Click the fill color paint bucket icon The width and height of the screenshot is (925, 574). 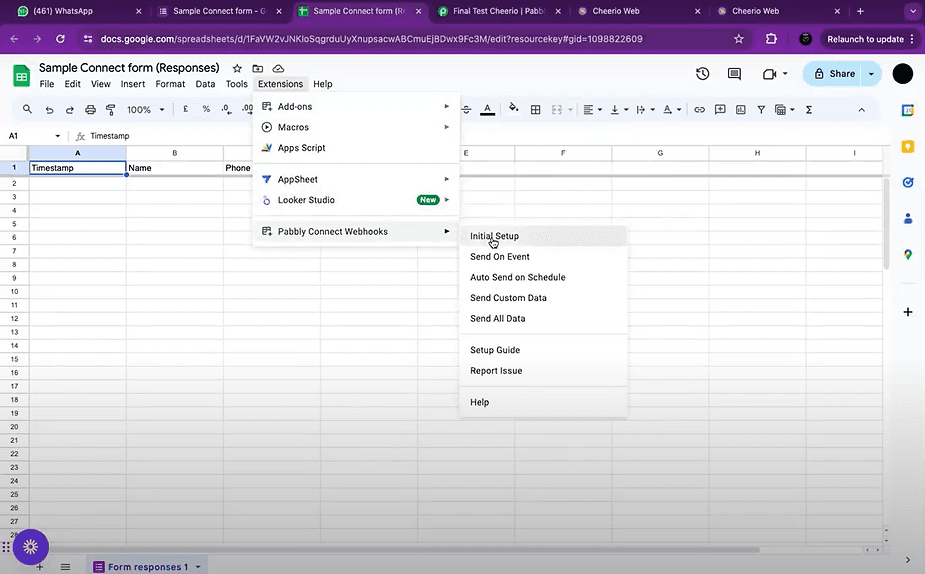click(x=513, y=109)
